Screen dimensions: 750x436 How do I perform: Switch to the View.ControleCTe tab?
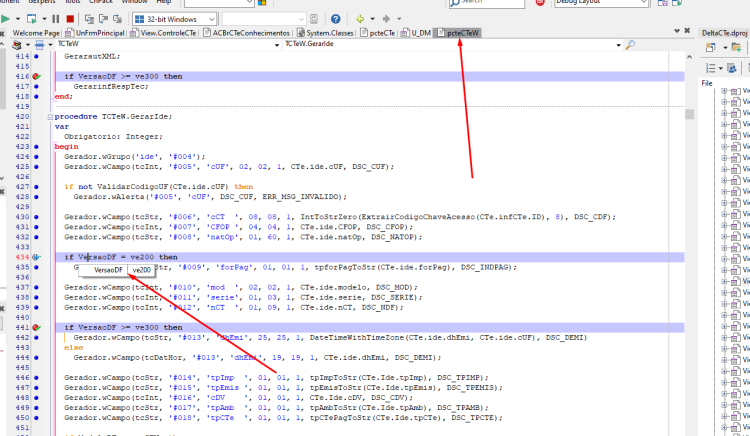[x=163, y=33]
